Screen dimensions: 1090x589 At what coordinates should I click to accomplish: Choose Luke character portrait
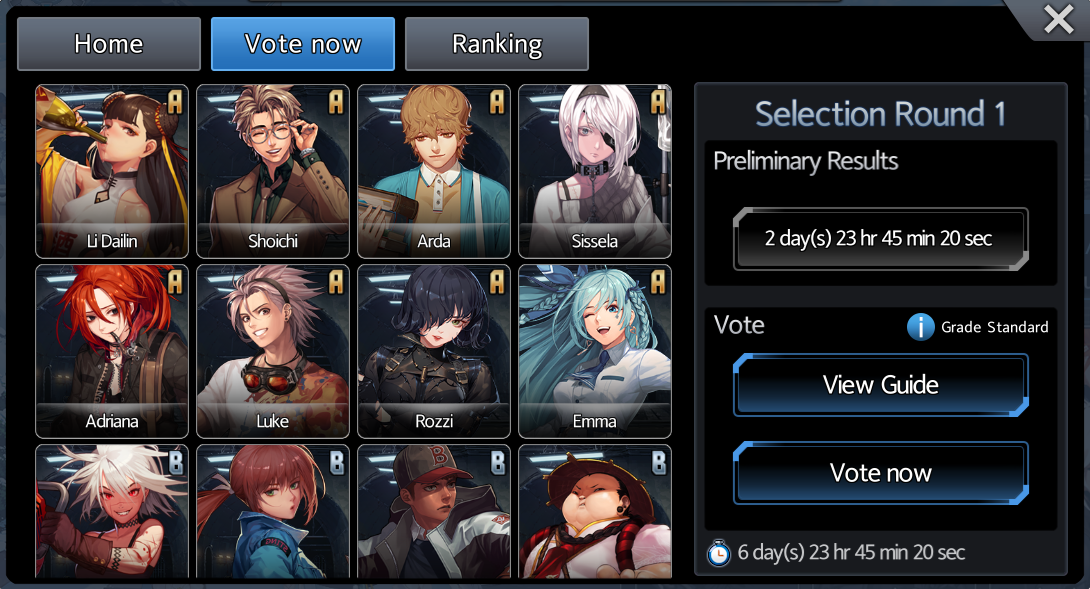pos(273,351)
